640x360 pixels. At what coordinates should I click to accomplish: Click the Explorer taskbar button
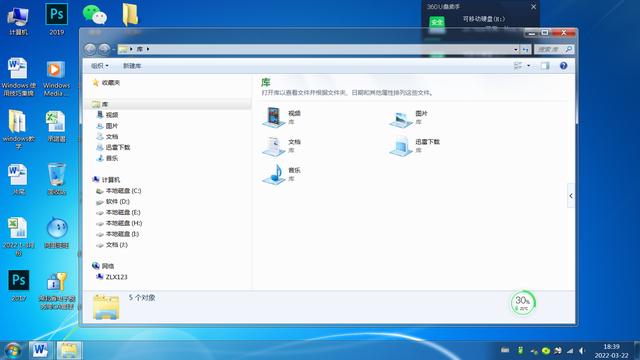(x=69, y=350)
